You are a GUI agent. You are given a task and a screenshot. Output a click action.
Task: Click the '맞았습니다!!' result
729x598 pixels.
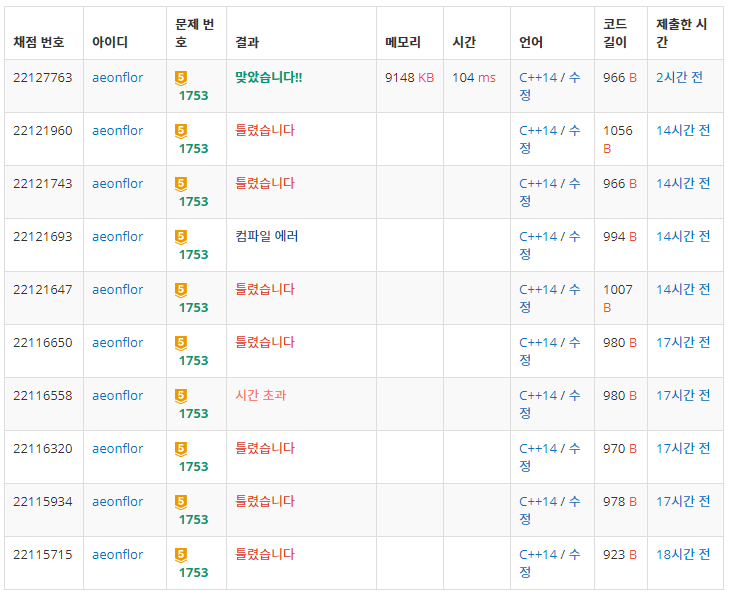coord(269,78)
